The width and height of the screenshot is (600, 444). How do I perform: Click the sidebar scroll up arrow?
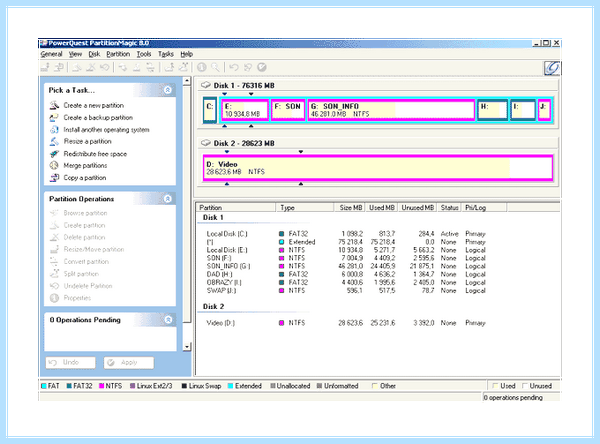click(187, 81)
